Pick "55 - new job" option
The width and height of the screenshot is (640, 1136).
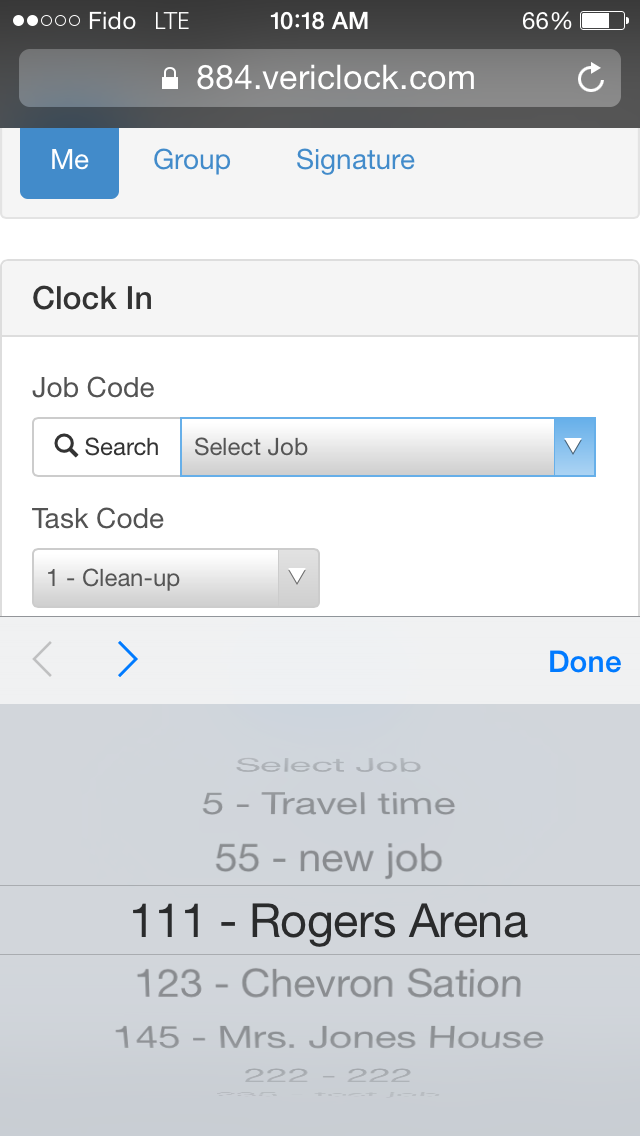tap(328, 858)
